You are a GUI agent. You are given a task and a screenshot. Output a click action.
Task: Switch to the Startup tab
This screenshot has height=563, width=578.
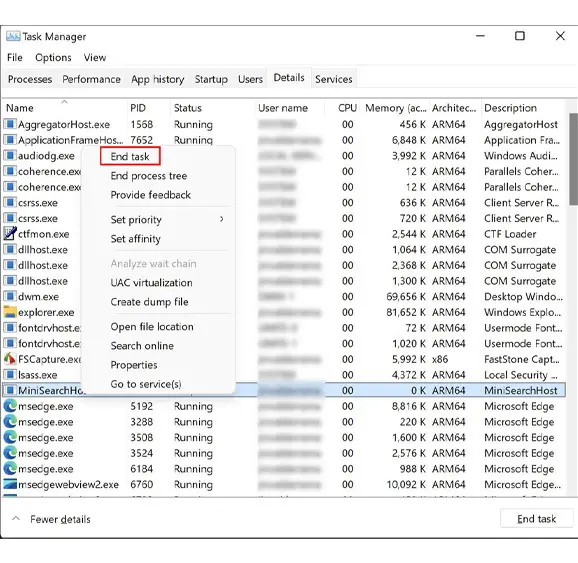211,79
